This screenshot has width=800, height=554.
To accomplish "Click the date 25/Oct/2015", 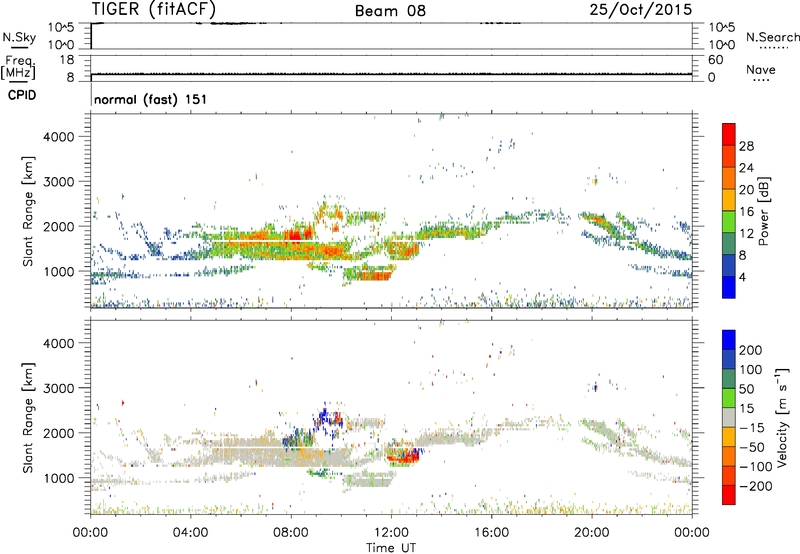I will pos(641,10).
